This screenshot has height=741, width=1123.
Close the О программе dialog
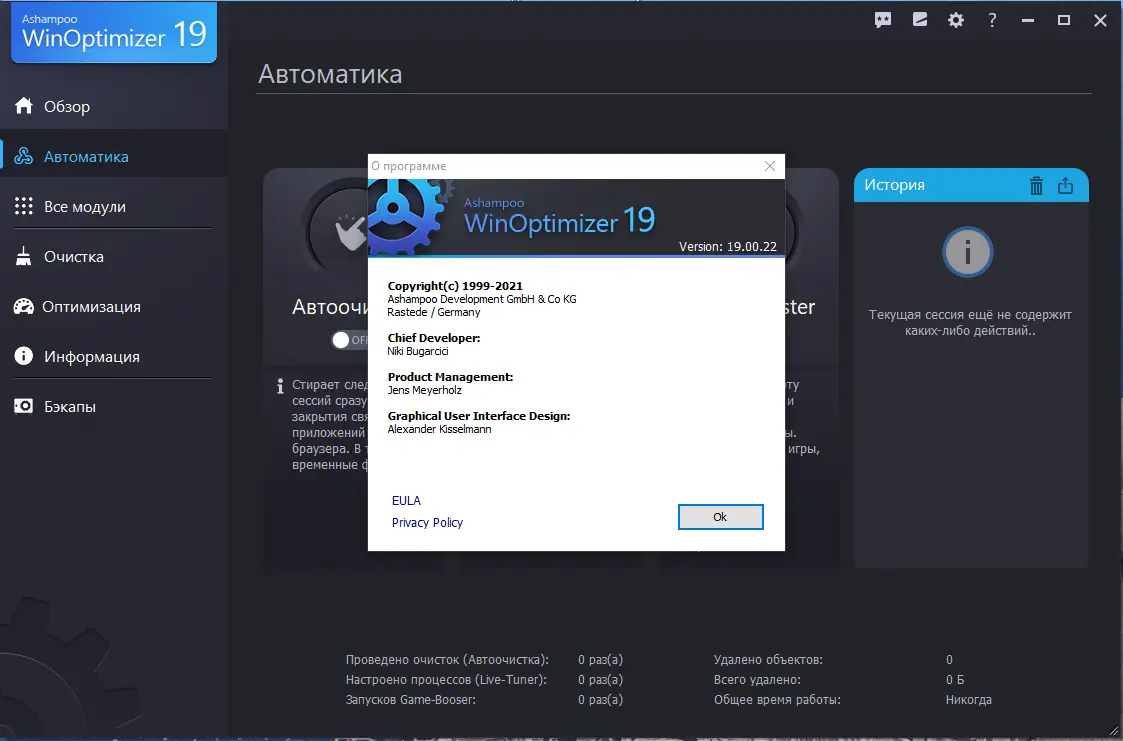point(770,166)
